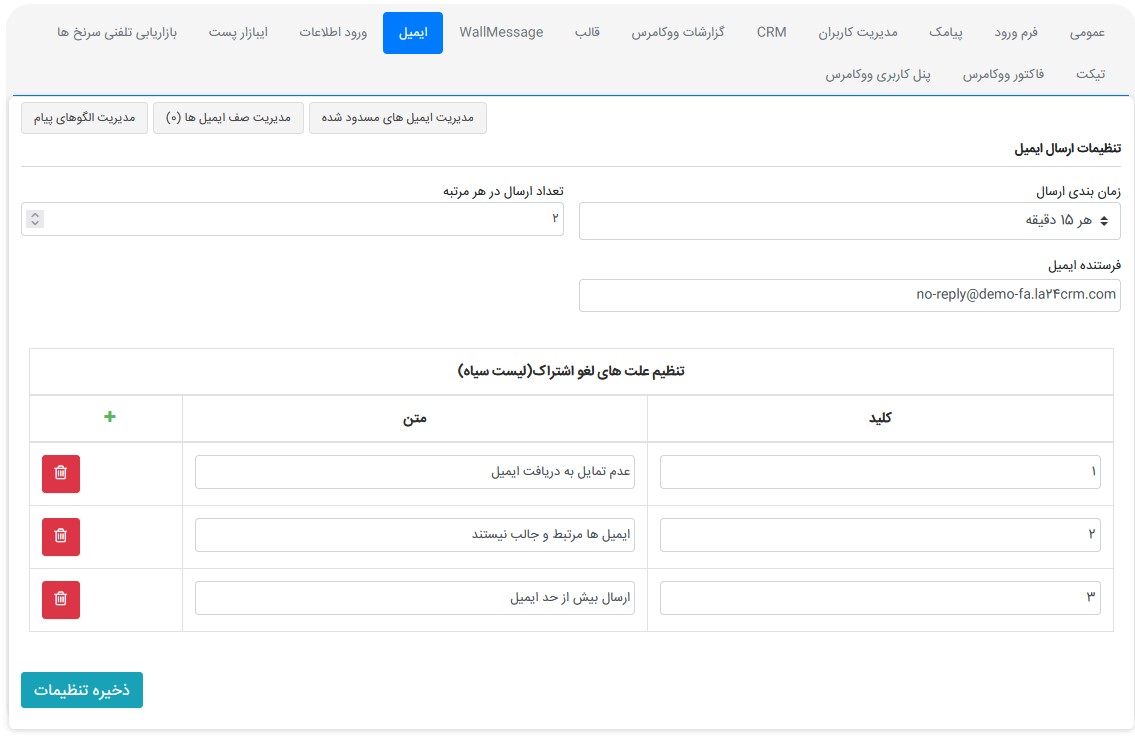Add a new row with green plus icon
This screenshot has width=1135, height=738.
point(110,417)
